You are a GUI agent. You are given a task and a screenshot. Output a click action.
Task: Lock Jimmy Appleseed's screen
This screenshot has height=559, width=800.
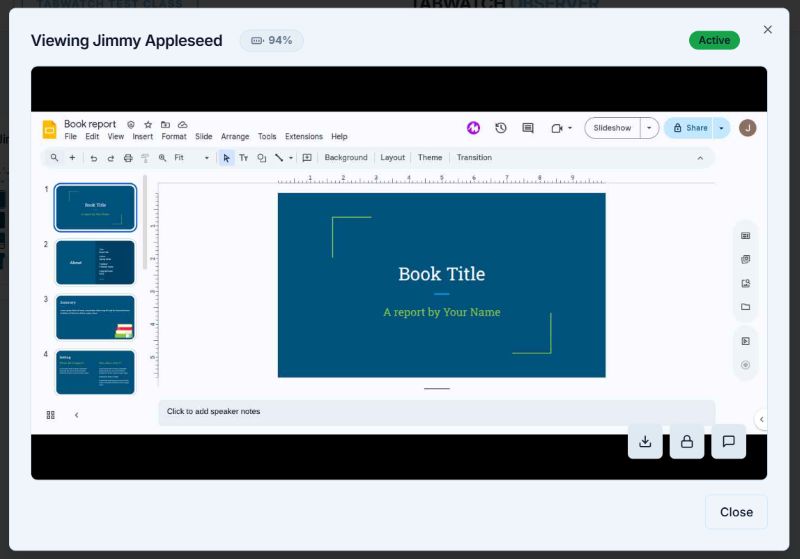(687, 441)
